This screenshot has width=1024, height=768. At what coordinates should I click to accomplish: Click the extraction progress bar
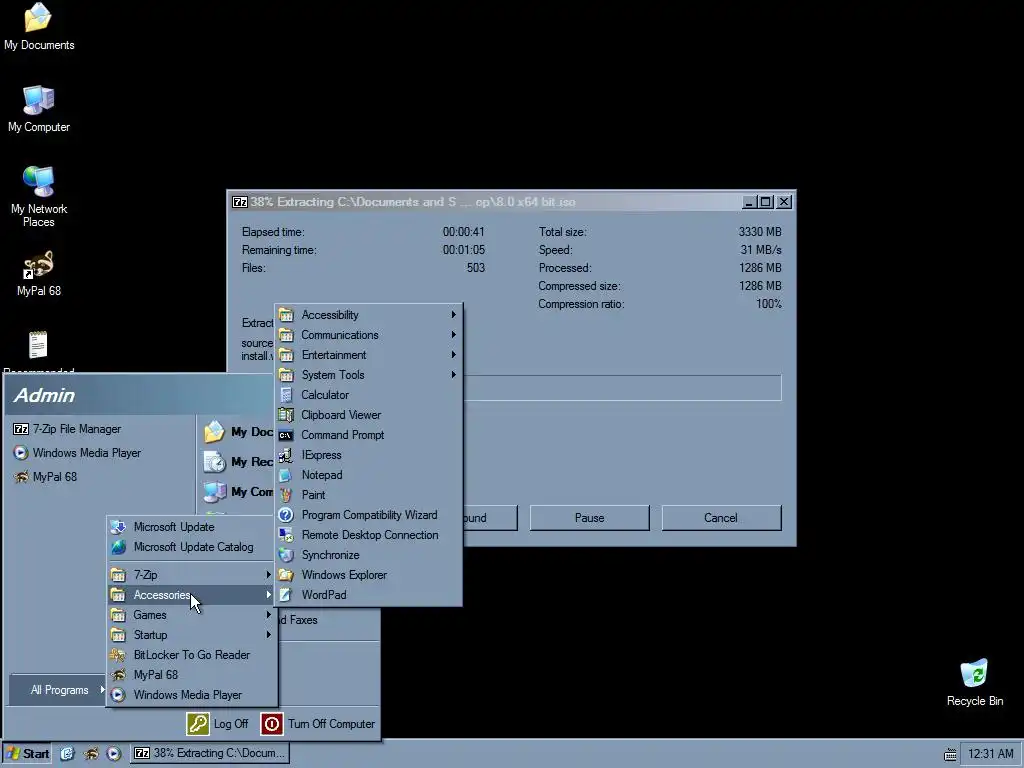pos(622,388)
